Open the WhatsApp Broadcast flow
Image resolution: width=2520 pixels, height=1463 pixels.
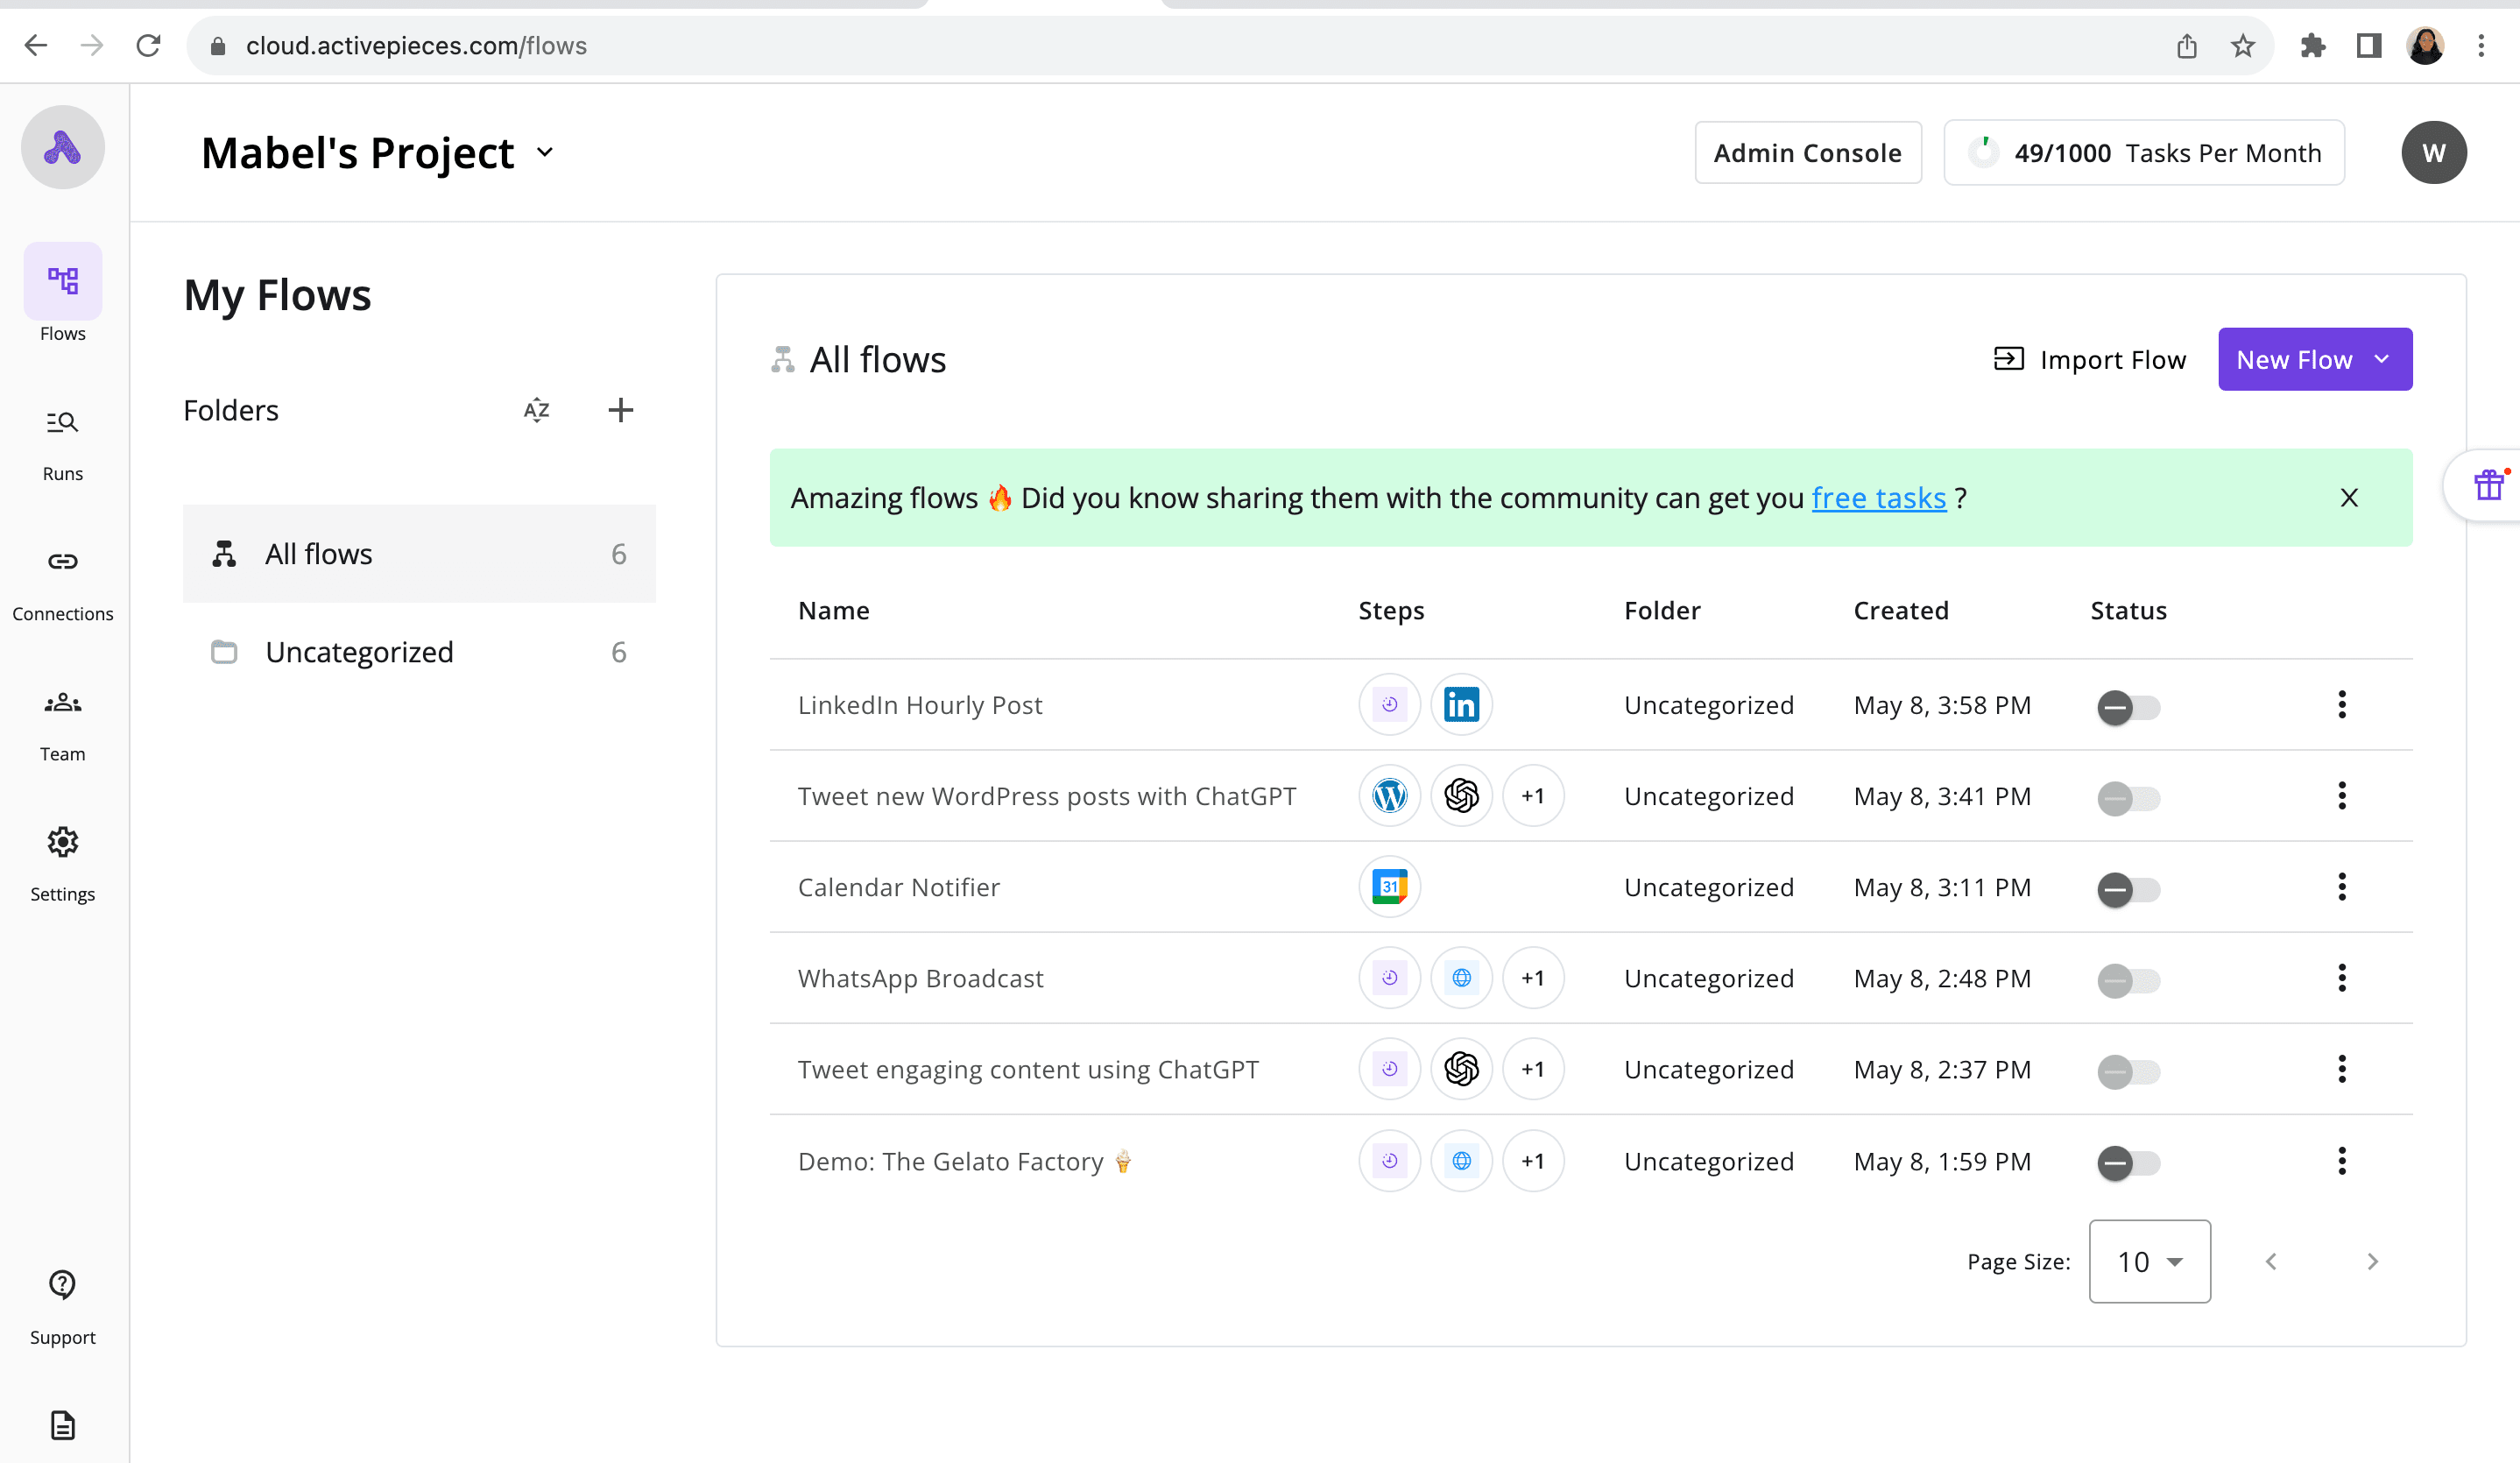pyautogui.click(x=921, y=978)
